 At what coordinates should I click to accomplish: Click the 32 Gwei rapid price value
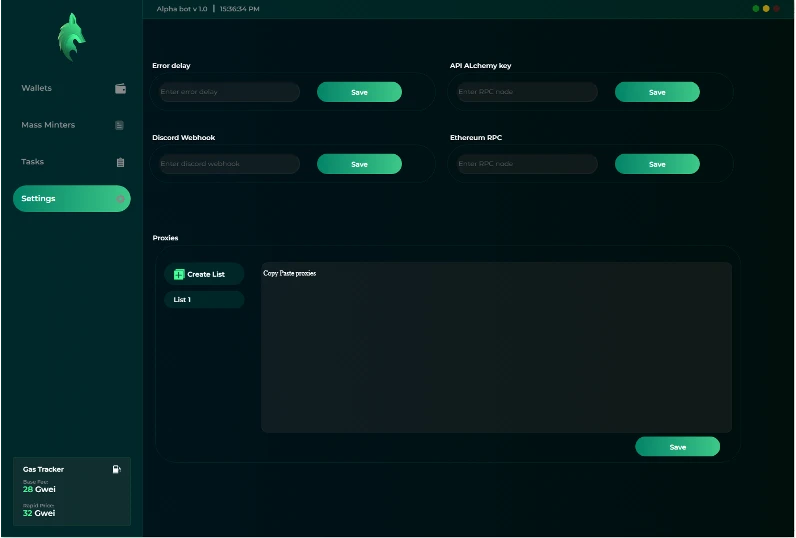tap(39, 513)
